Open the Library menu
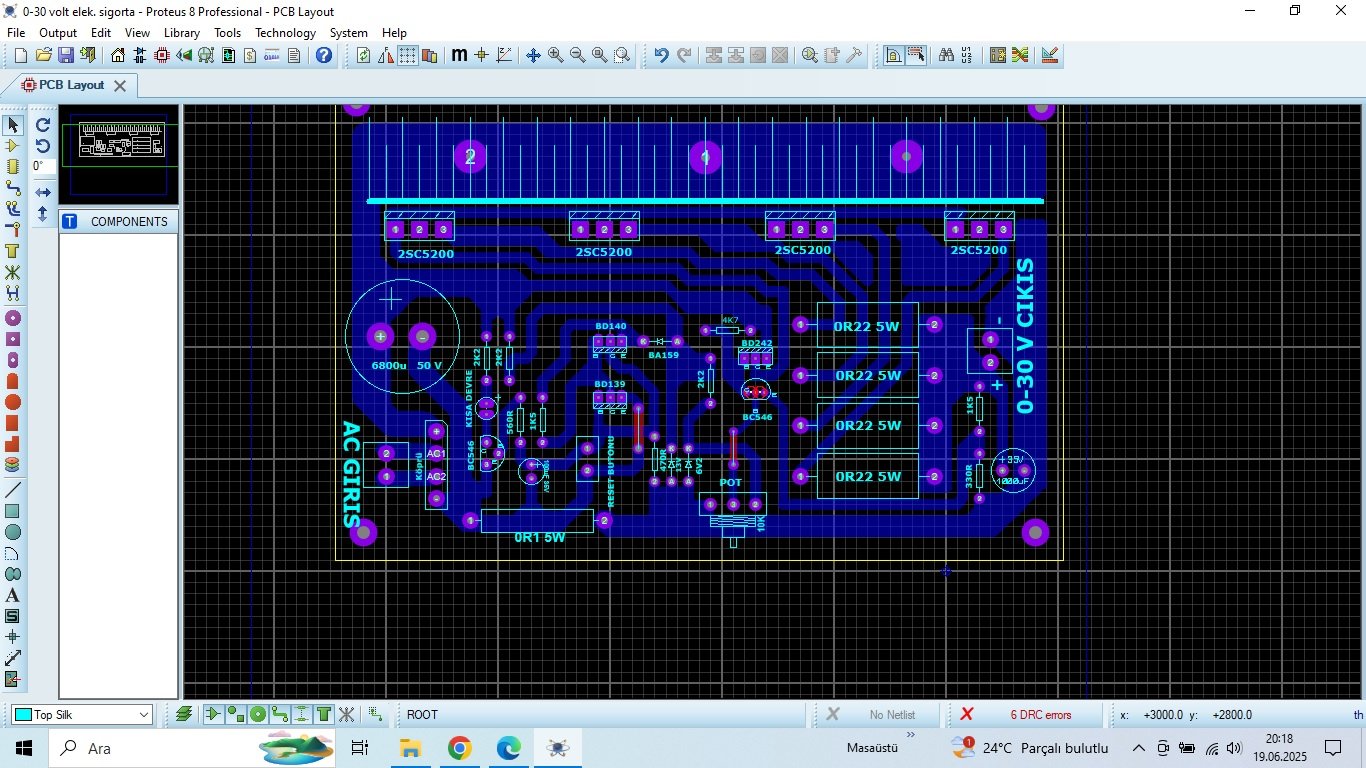 (182, 33)
